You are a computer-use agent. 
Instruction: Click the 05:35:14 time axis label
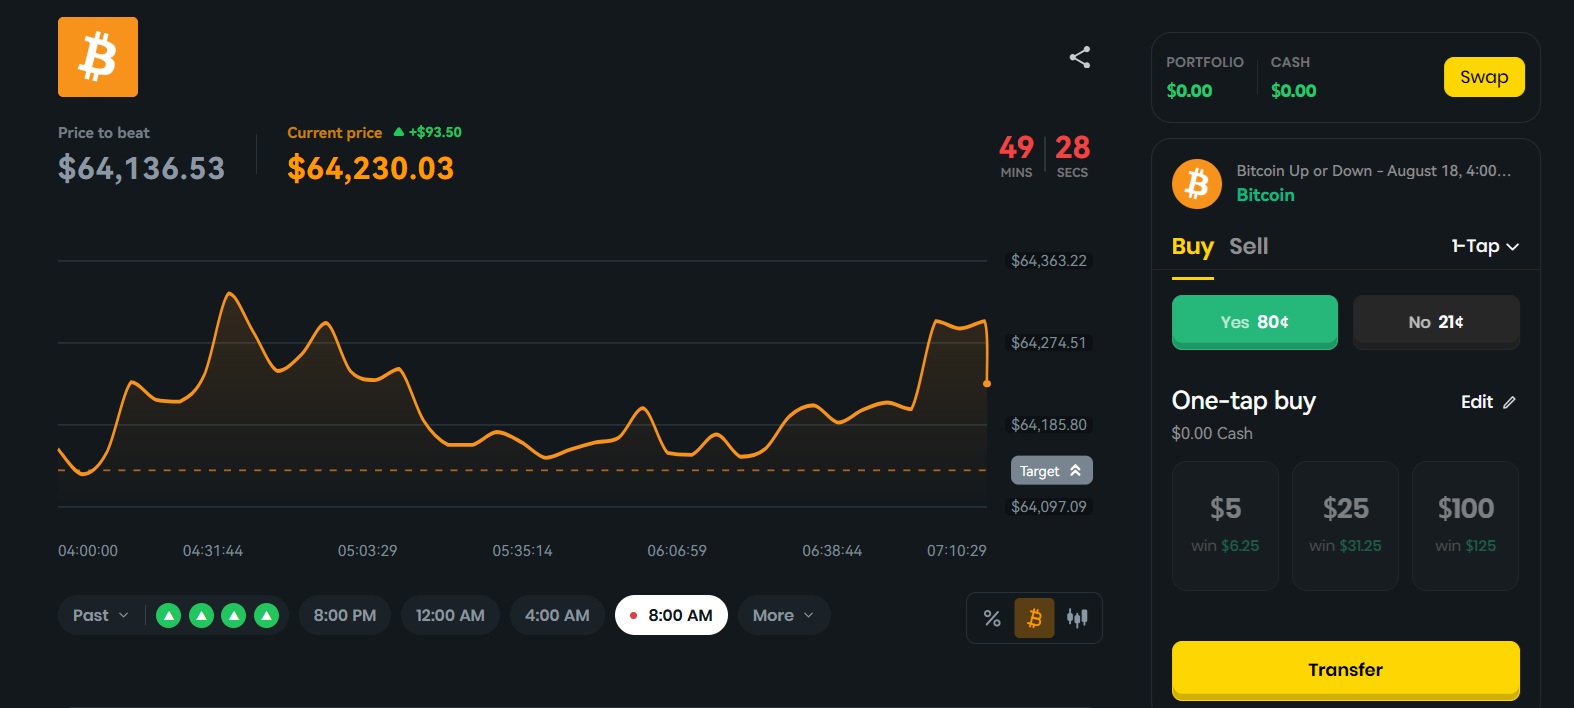(x=522, y=551)
